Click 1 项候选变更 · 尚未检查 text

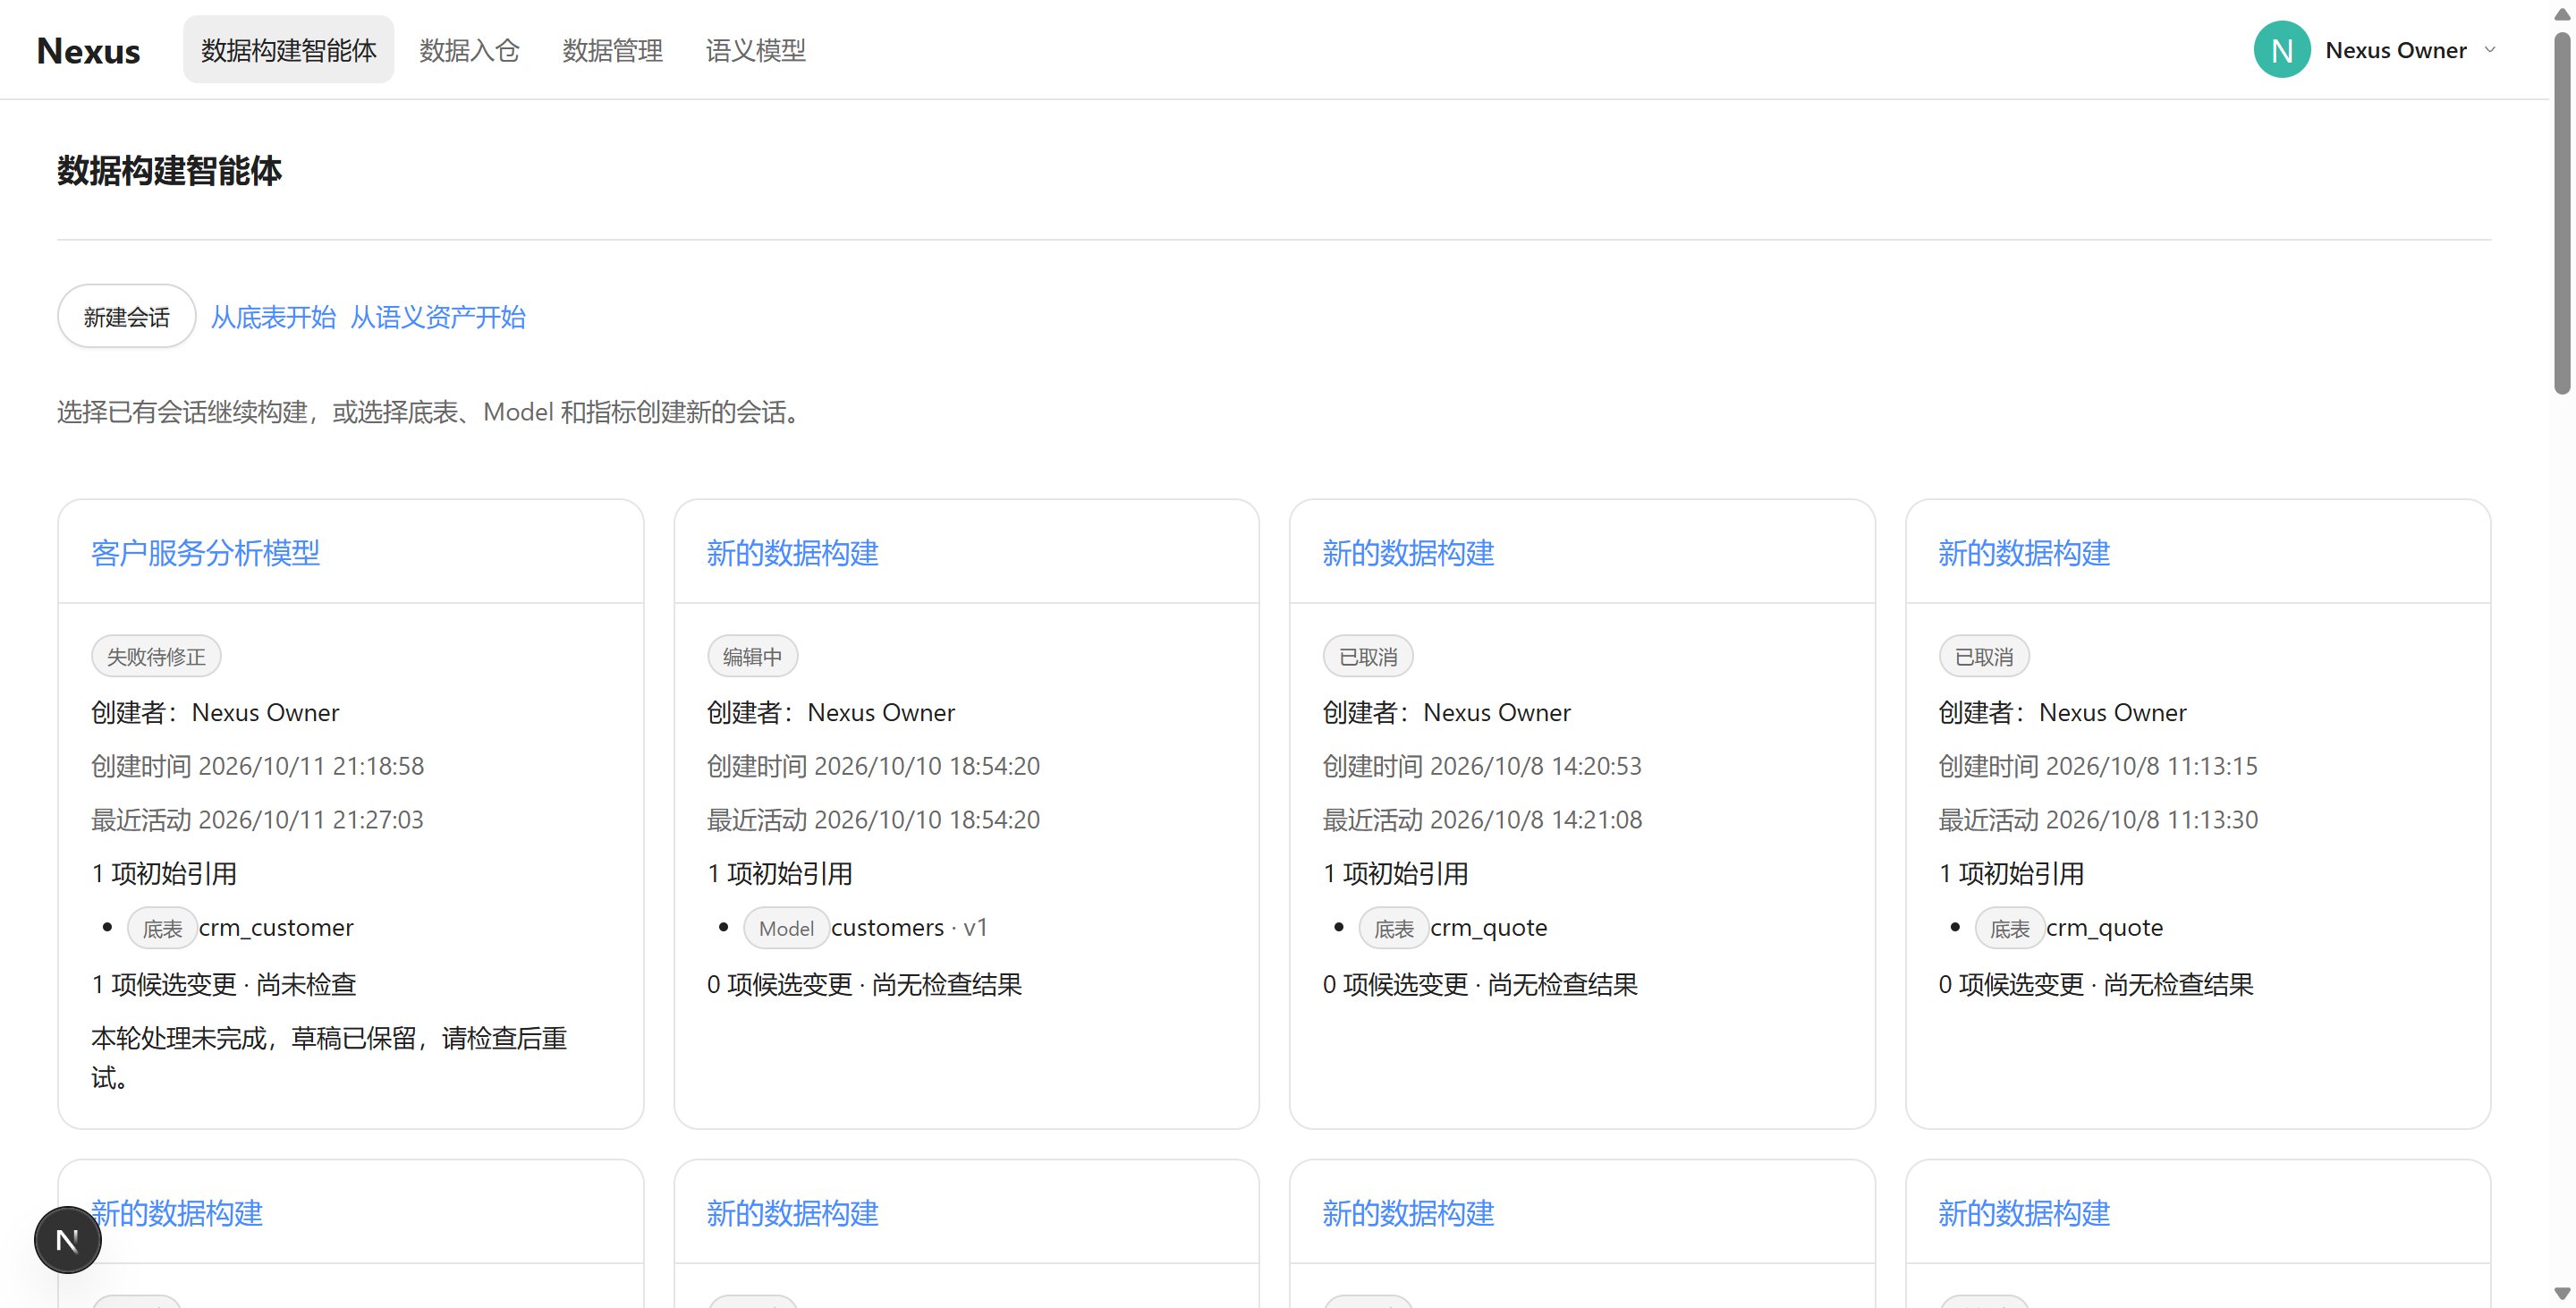pyautogui.click(x=224, y=984)
